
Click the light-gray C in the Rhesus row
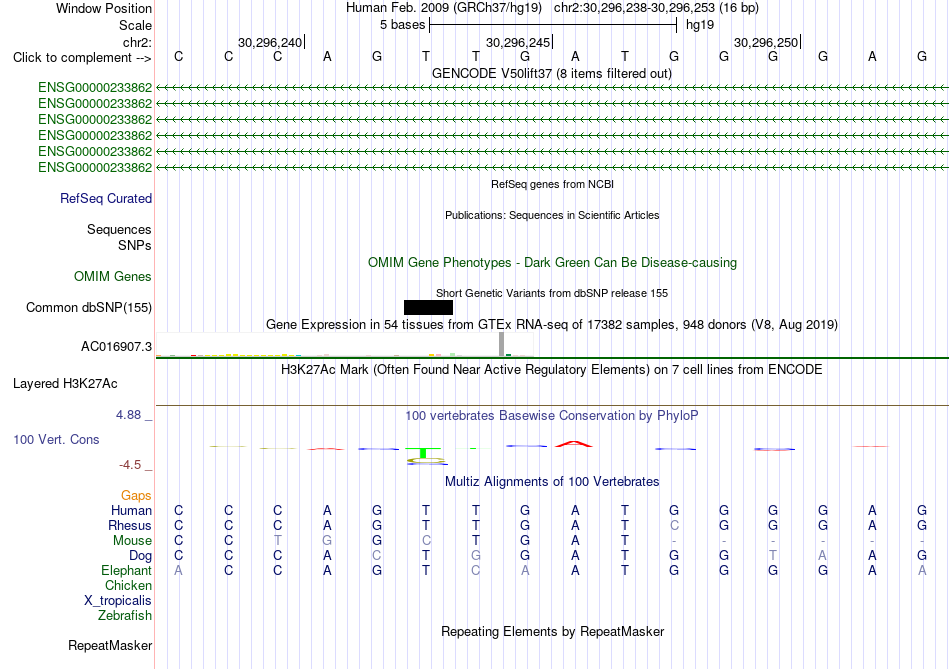click(x=674, y=525)
